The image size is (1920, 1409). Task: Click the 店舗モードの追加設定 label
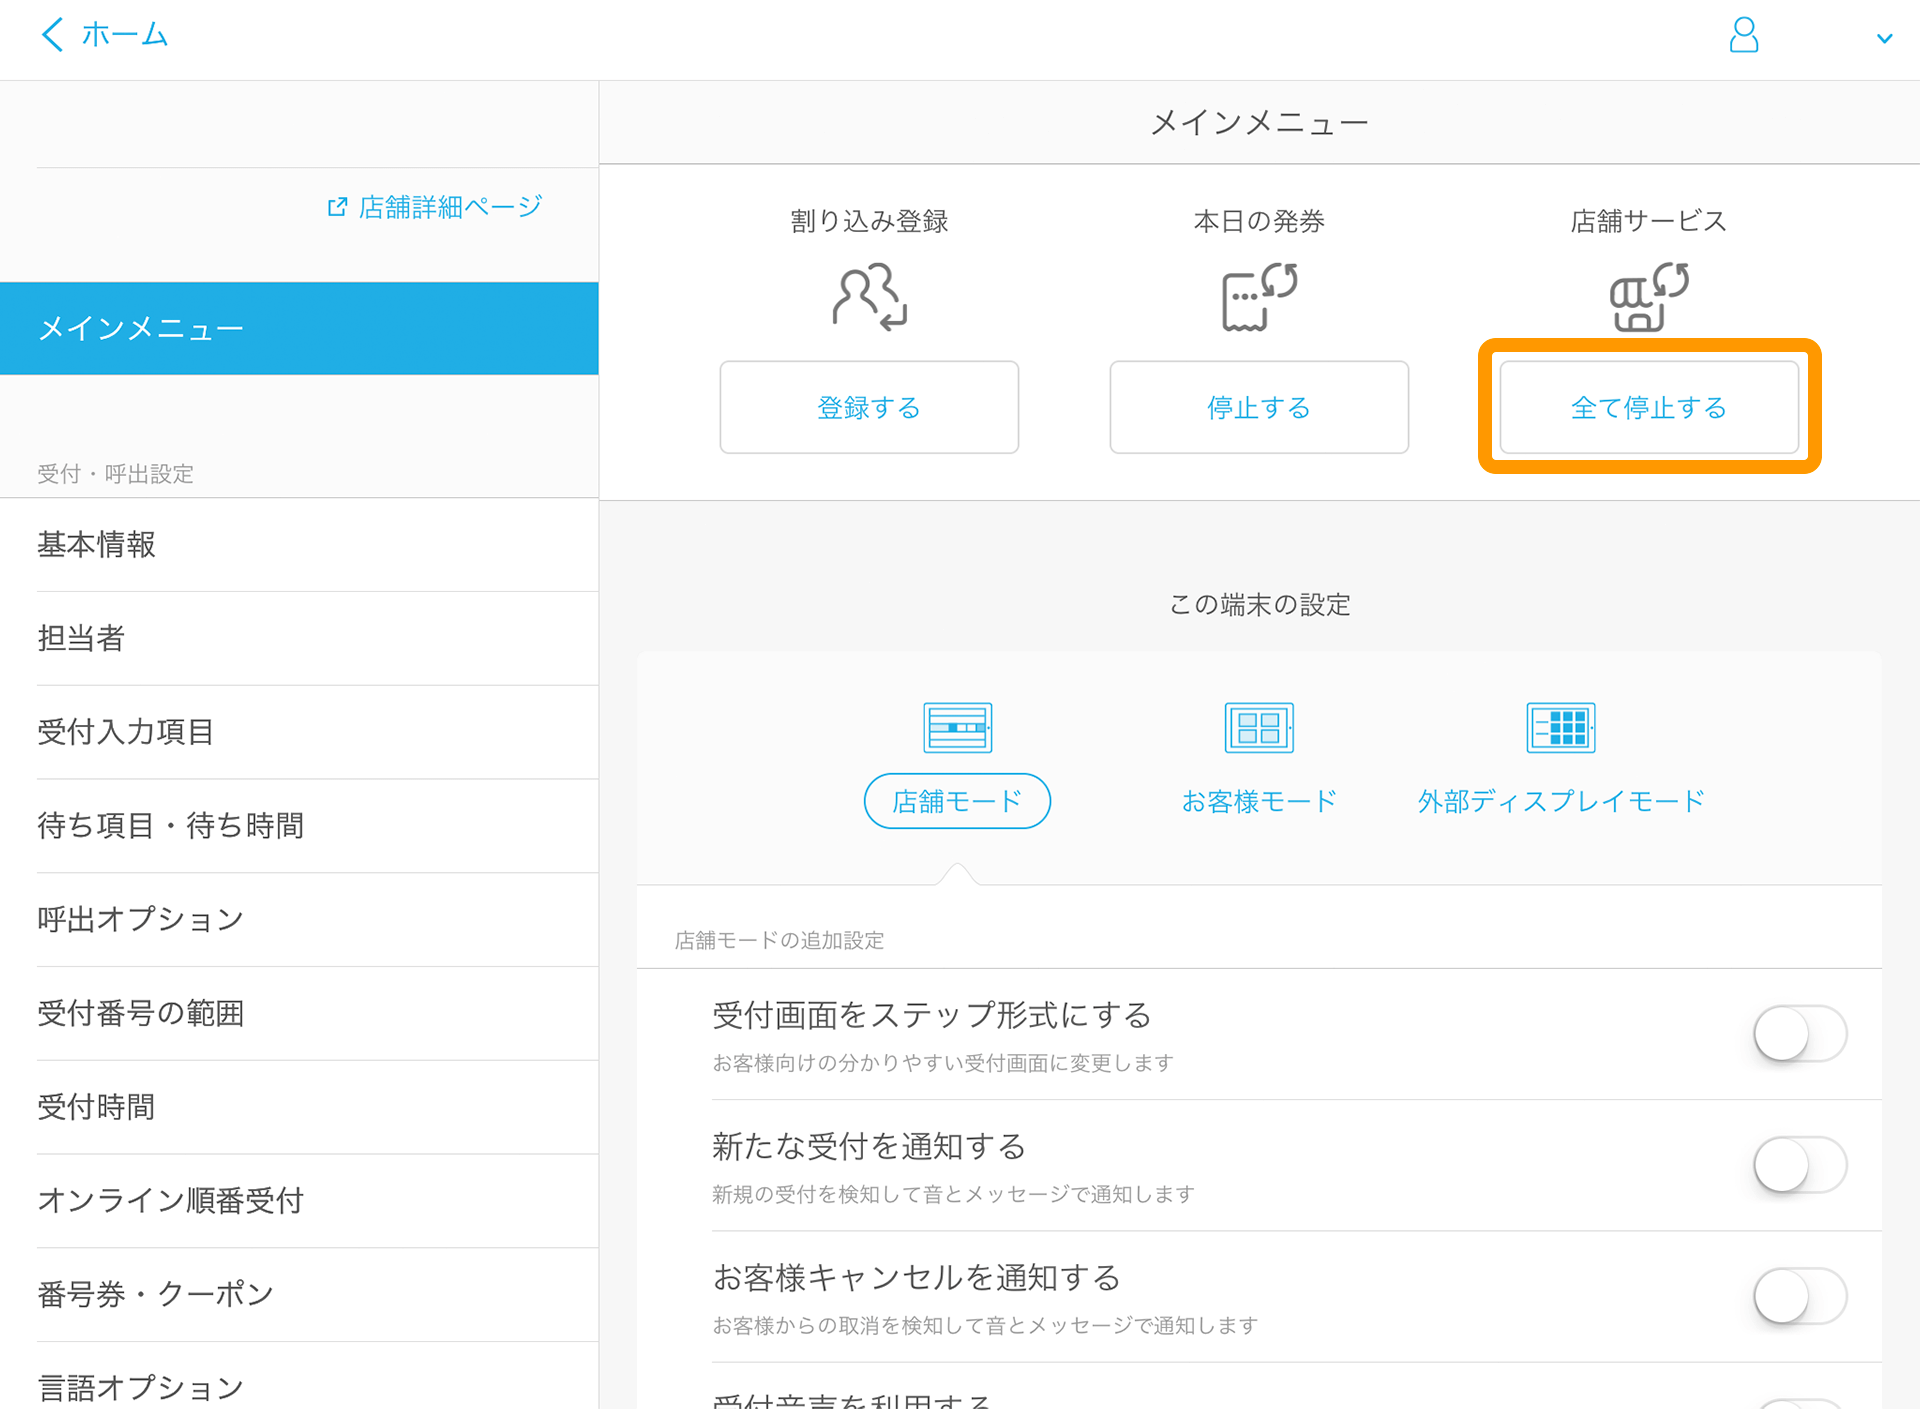[779, 940]
